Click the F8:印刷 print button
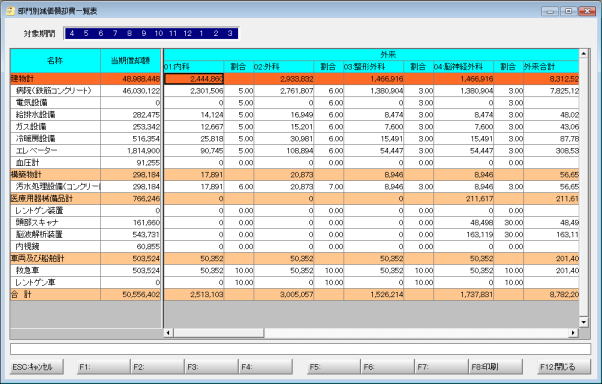 [496, 367]
